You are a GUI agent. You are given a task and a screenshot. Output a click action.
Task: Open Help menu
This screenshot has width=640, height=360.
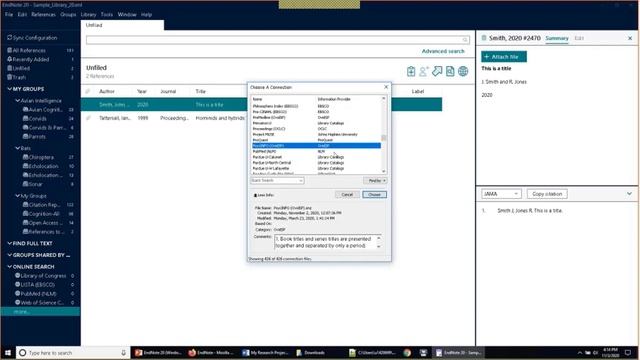pyautogui.click(x=147, y=14)
